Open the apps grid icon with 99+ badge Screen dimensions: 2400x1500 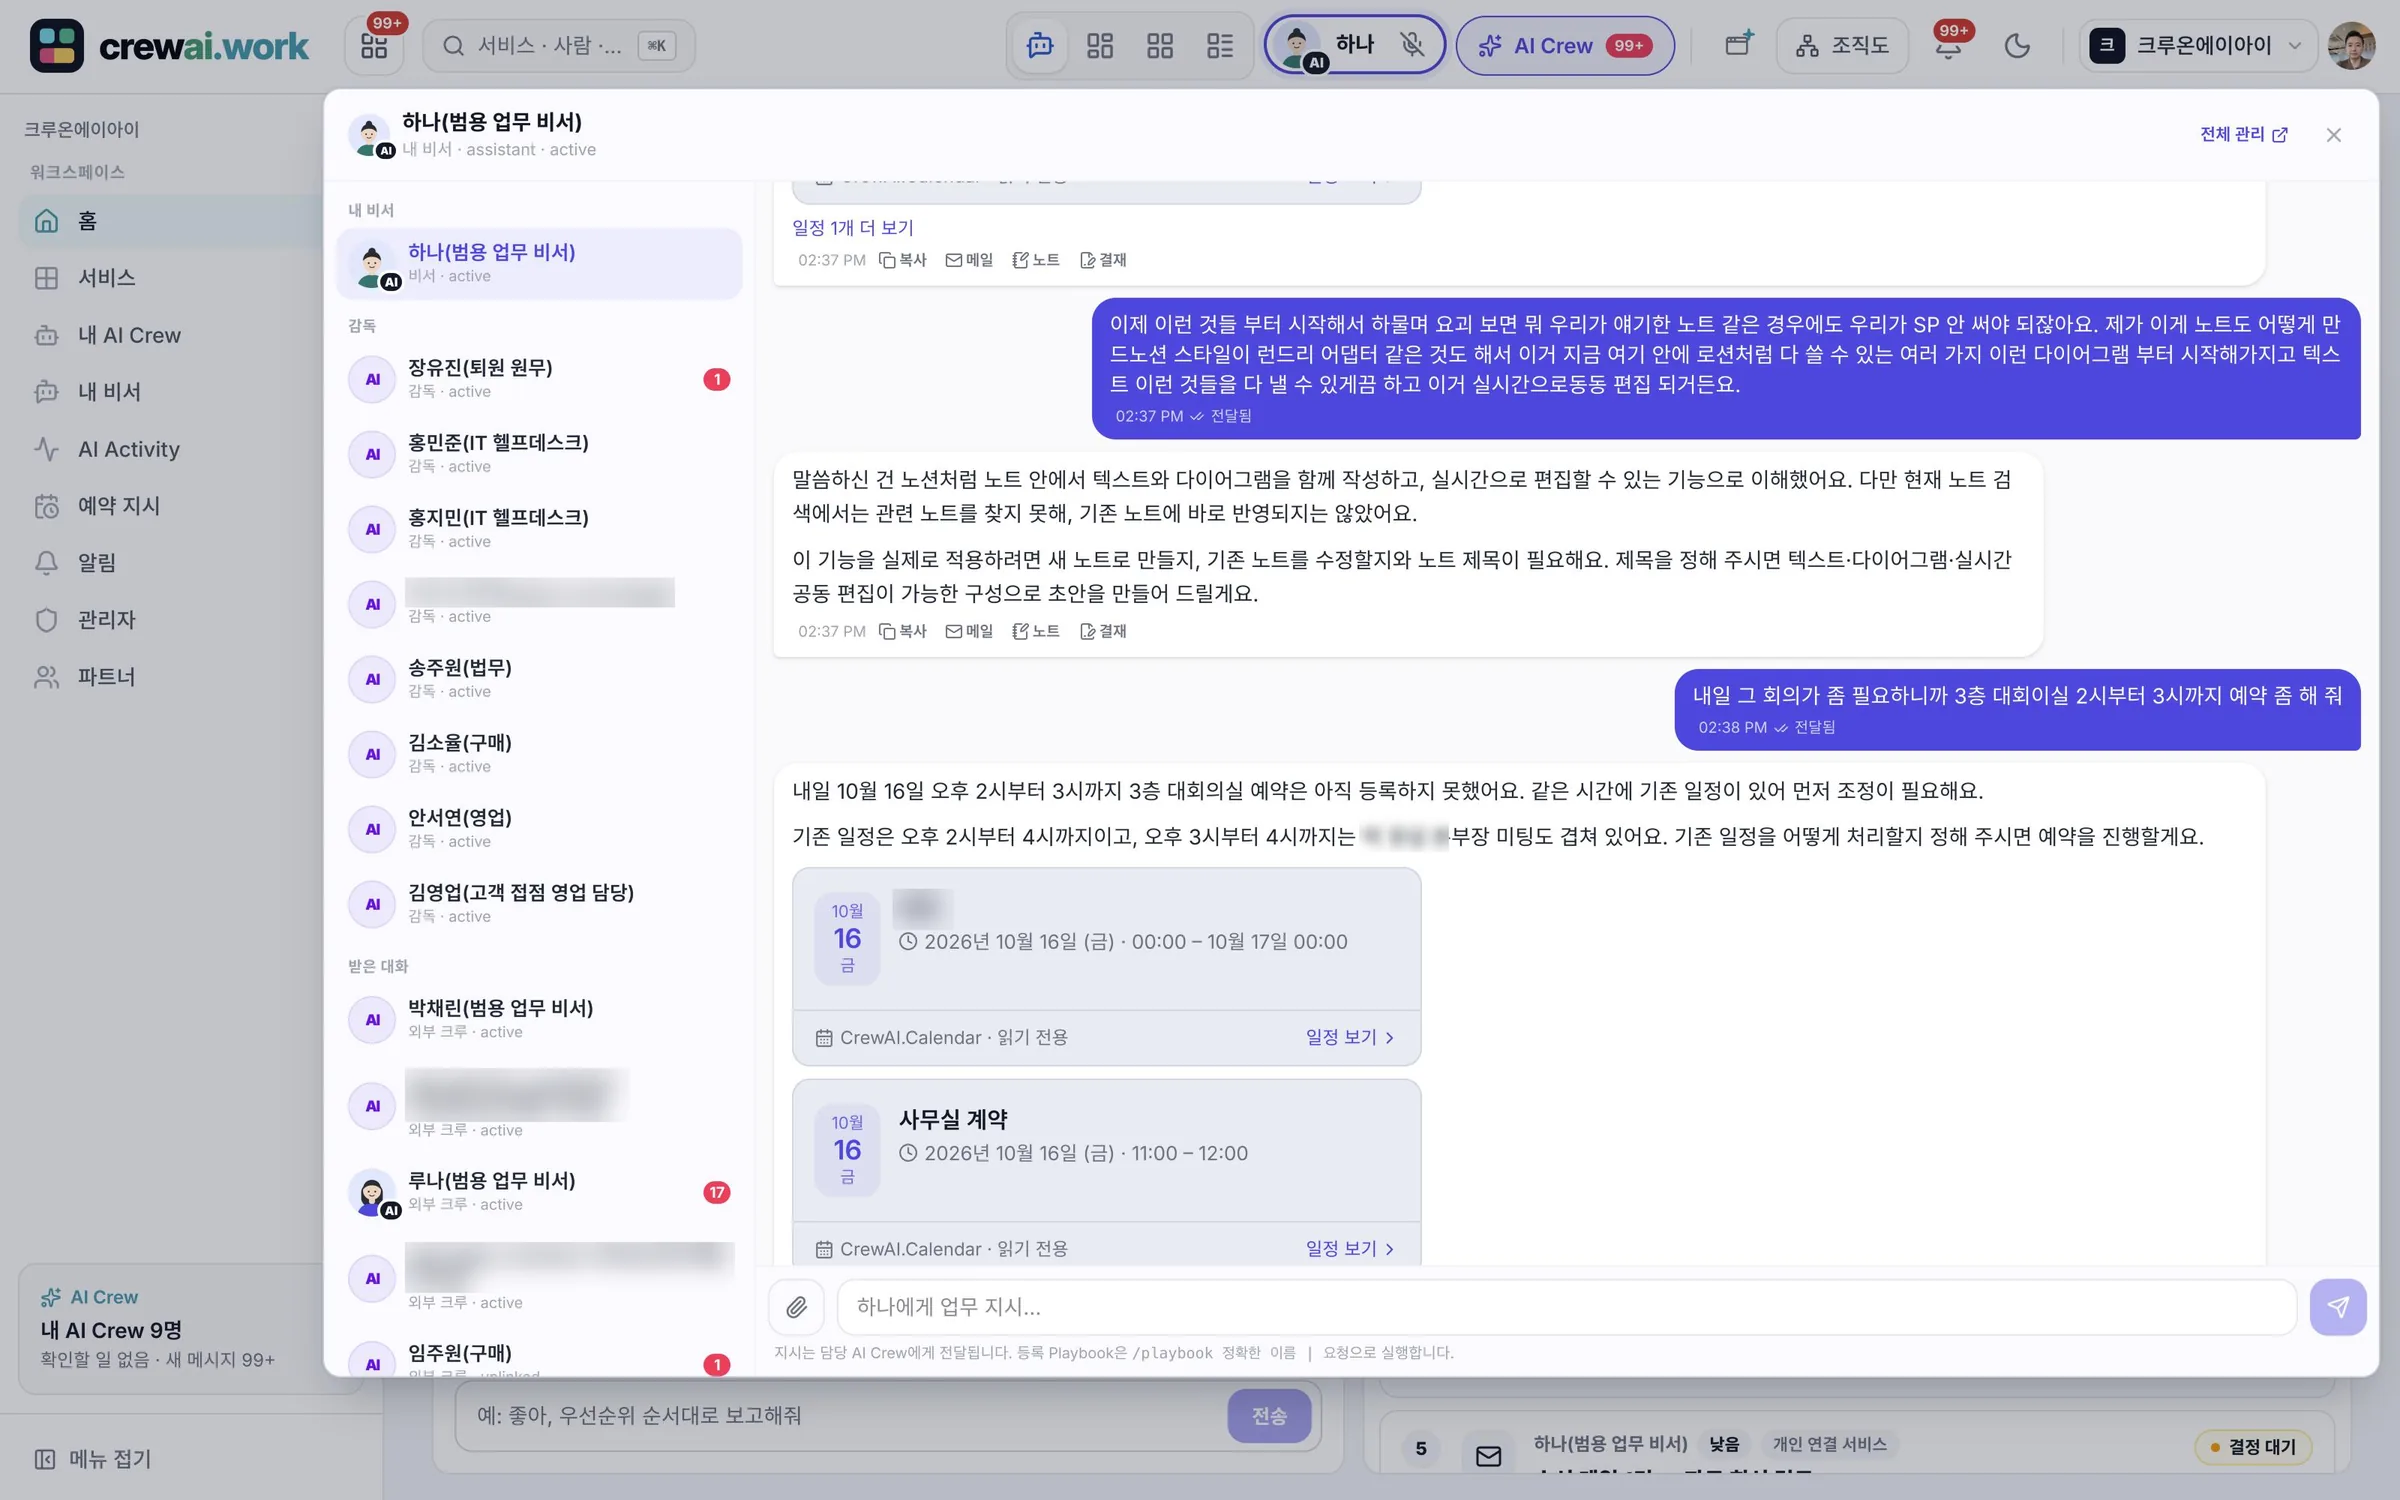click(x=374, y=45)
